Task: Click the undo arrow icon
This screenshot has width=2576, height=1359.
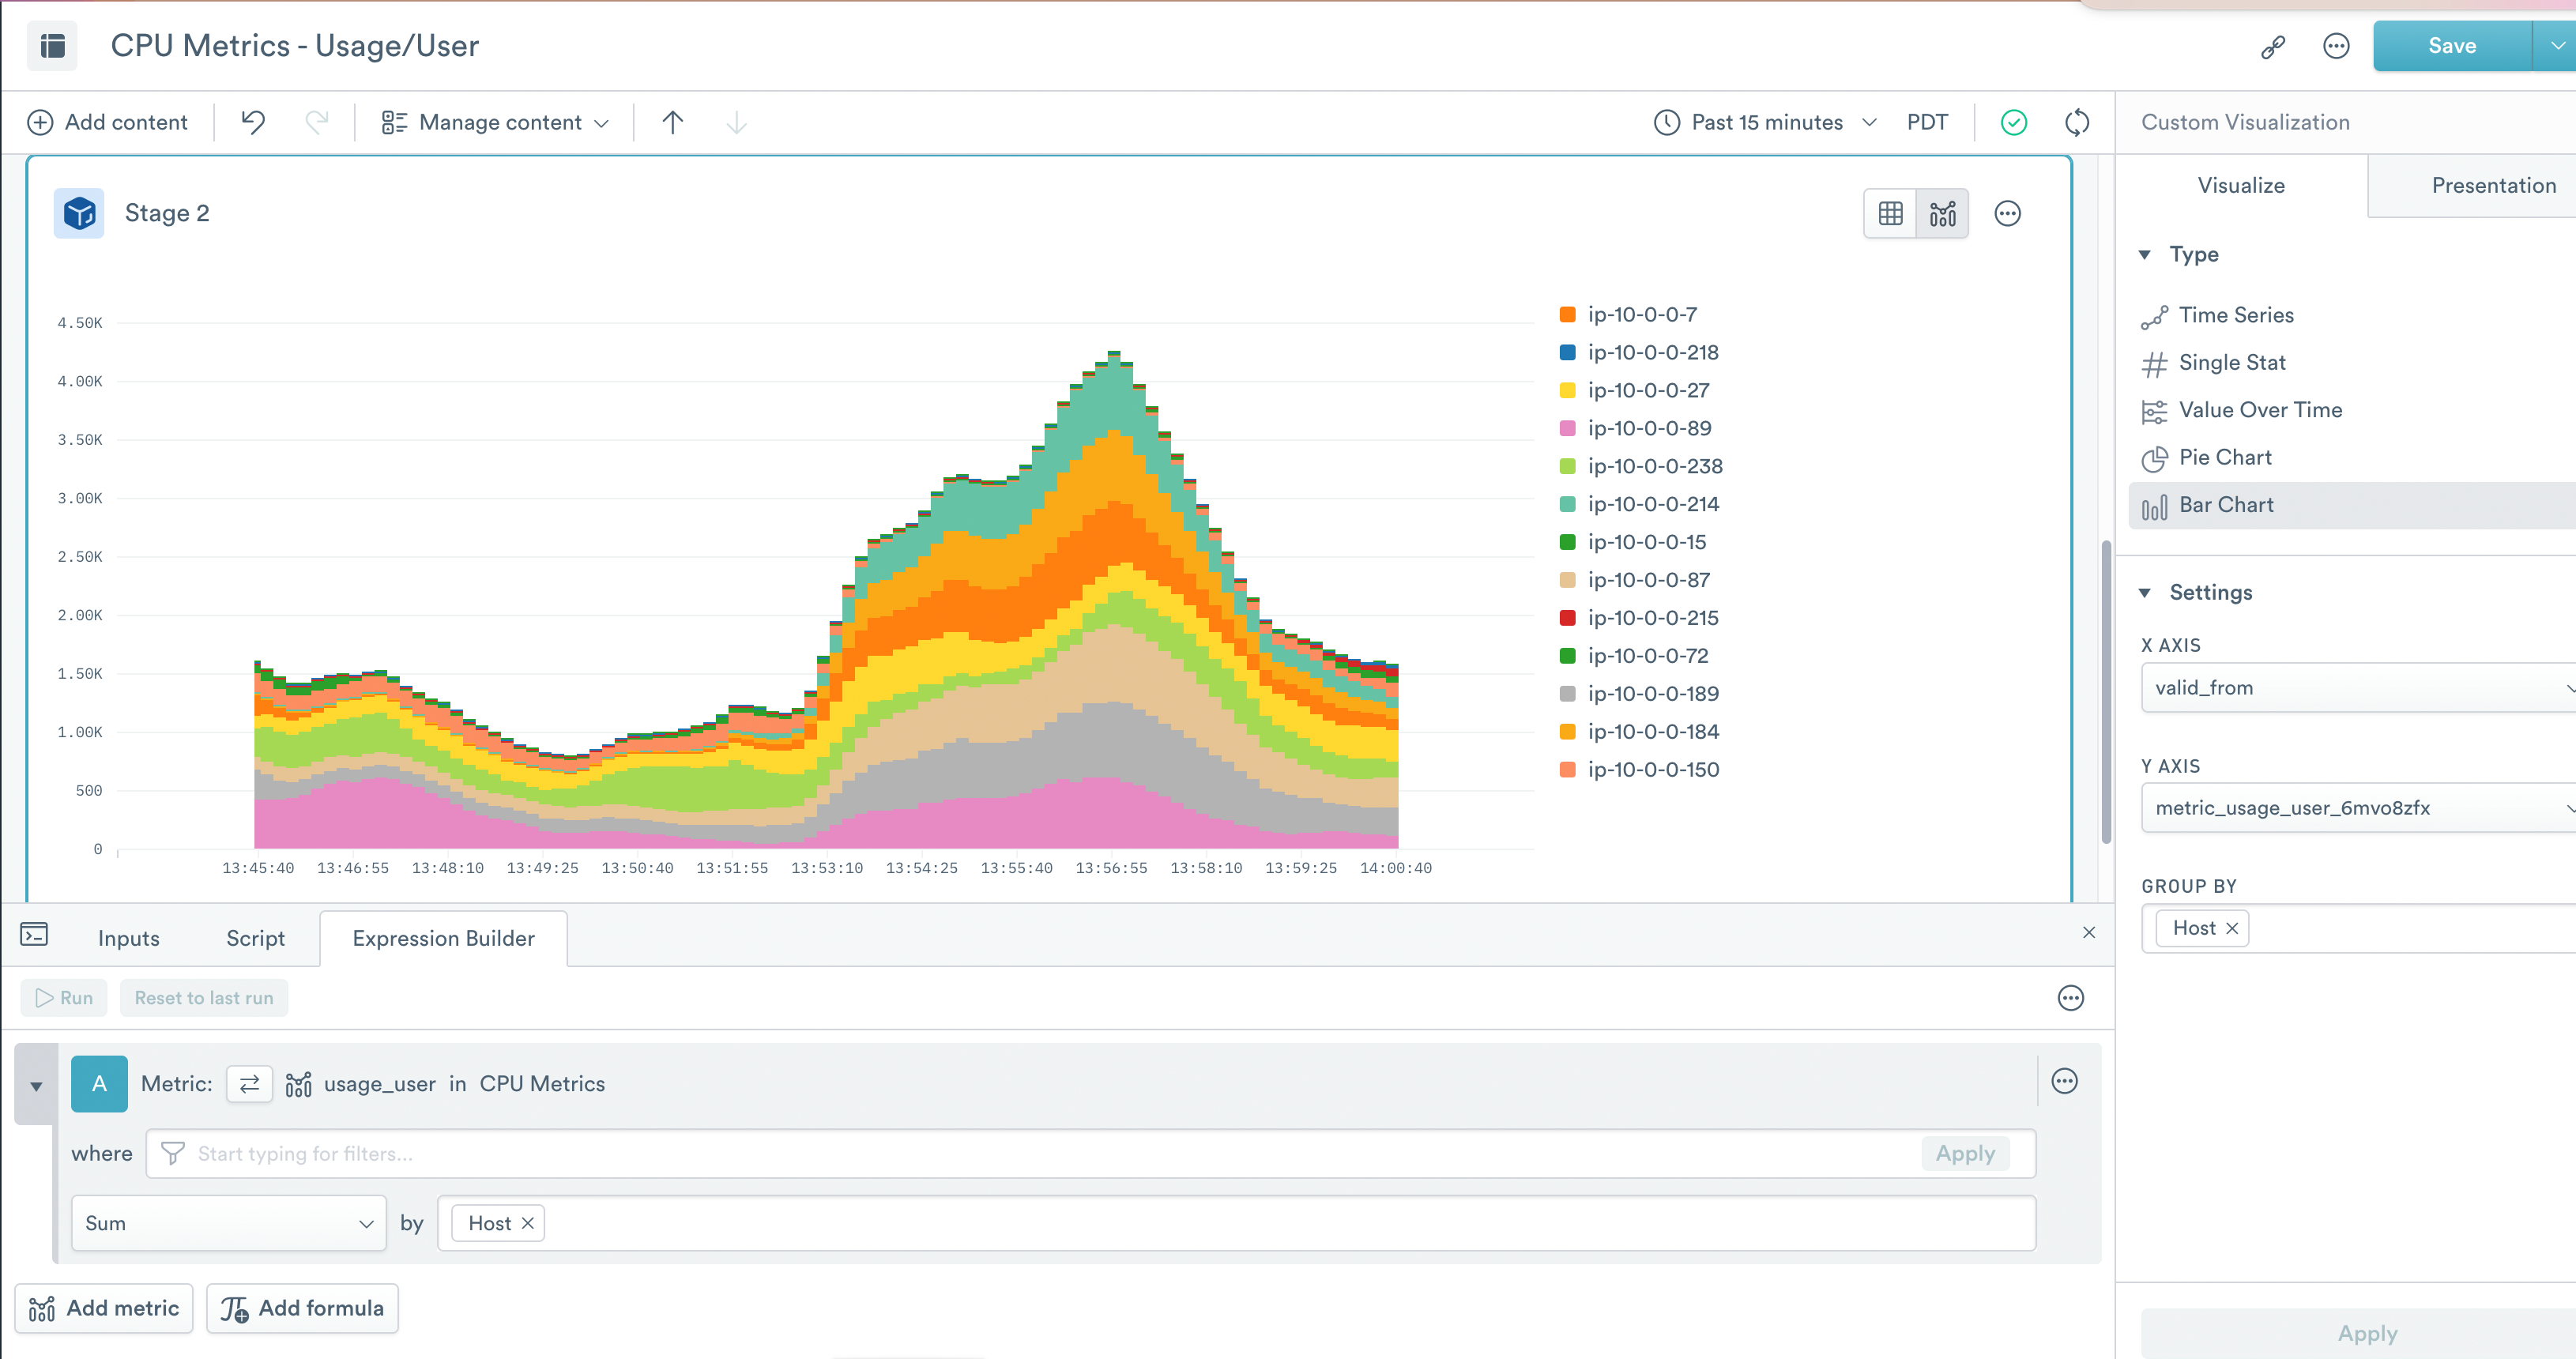Action: 253,122
